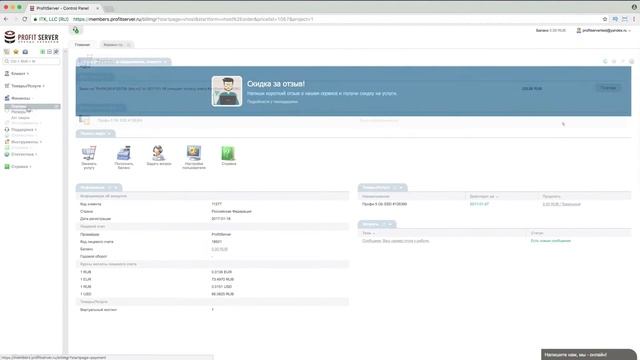
Task: Expand the Статистика menu section
Action: pyautogui.click(x=21, y=154)
